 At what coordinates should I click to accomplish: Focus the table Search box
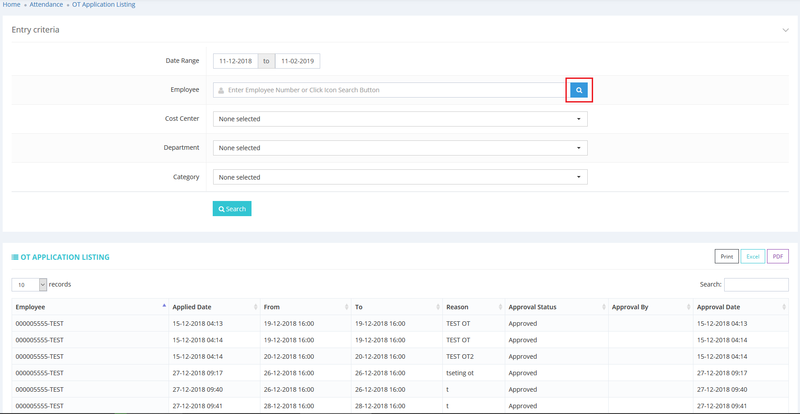pyautogui.click(x=756, y=285)
